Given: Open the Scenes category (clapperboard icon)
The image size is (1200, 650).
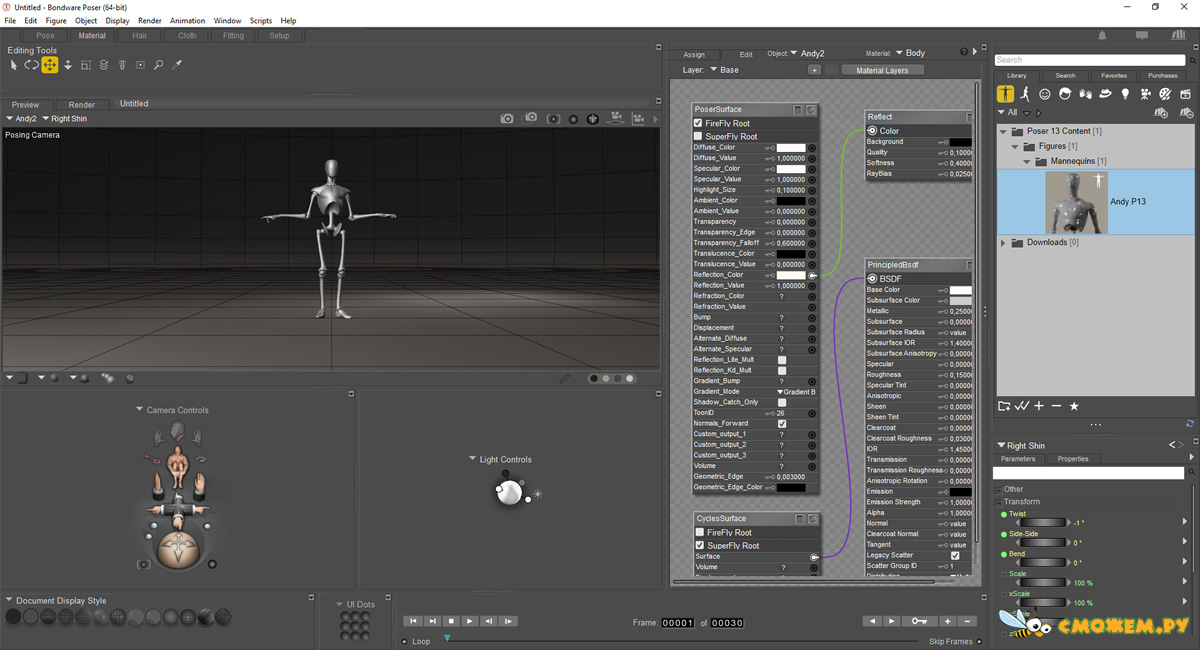Looking at the screenshot, I should click(x=1185, y=94).
